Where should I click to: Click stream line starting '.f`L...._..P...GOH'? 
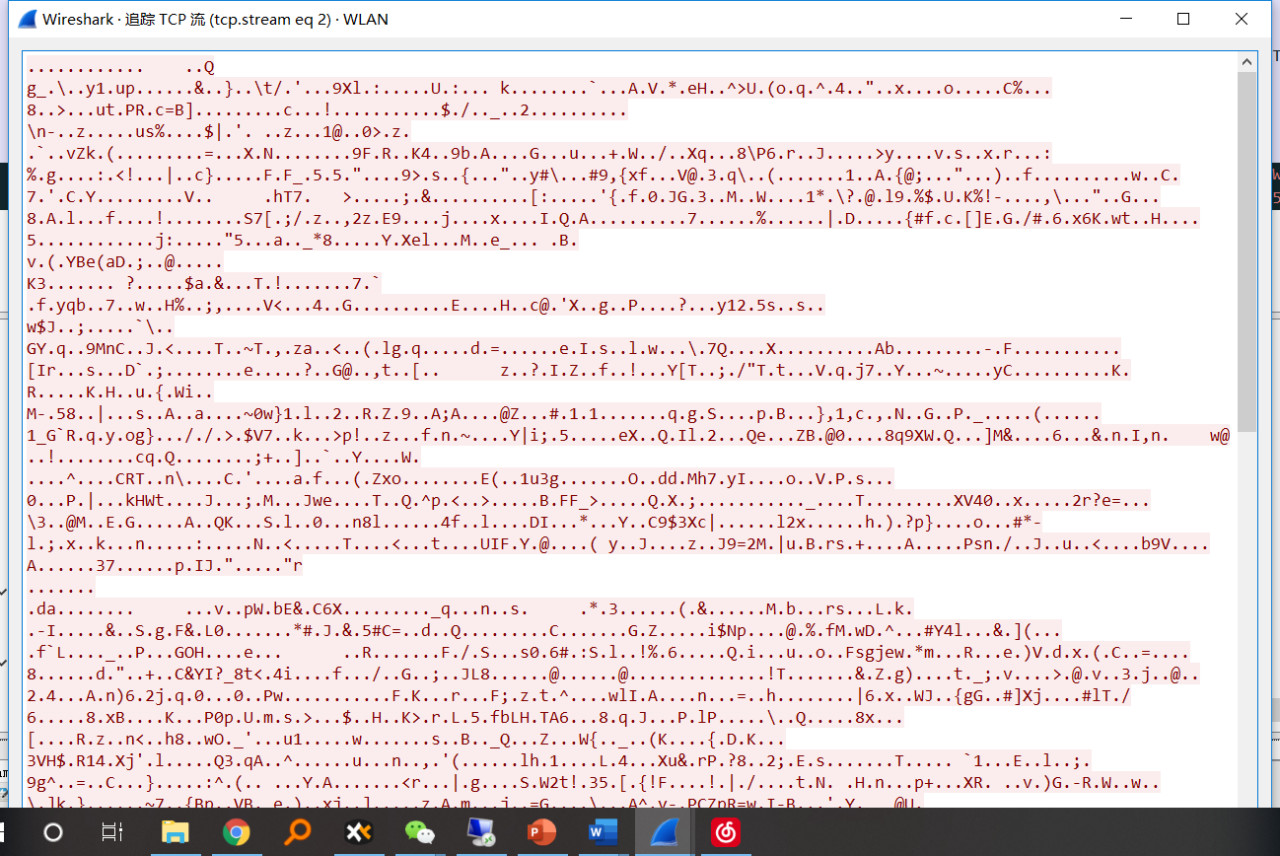(609, 652)
